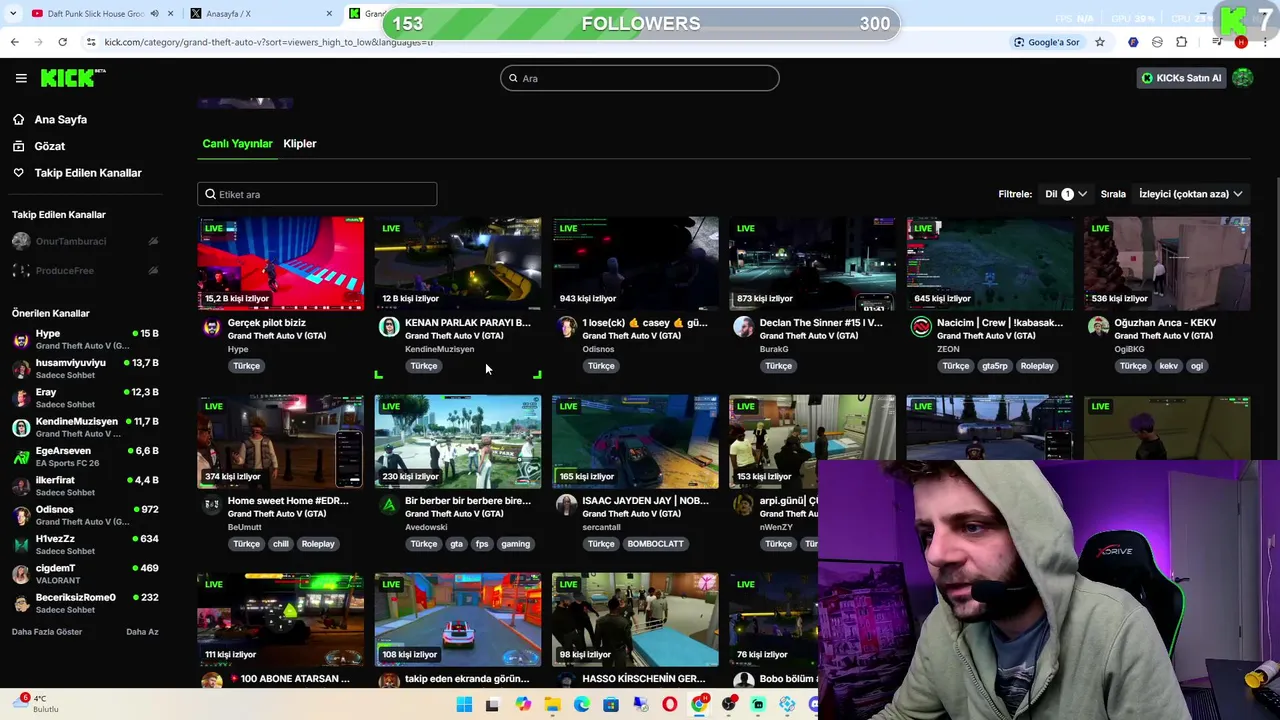
Task: Mute the Daft Punk browser tab
Action: 154,14
